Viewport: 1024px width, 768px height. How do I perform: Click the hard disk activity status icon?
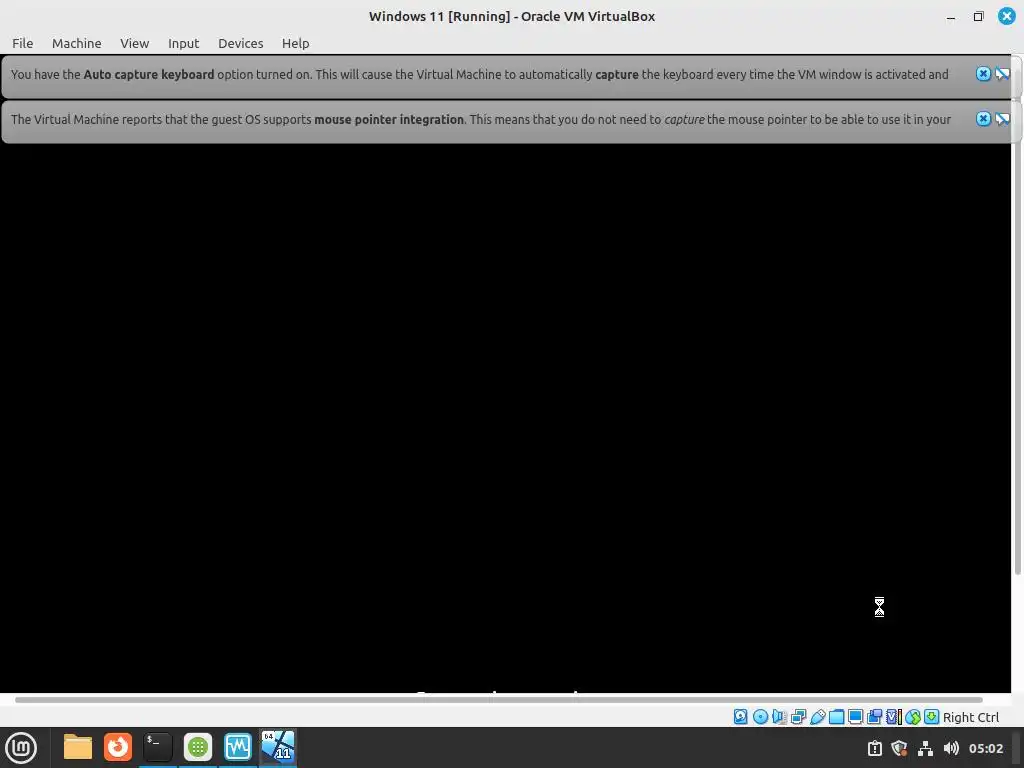coord(741,716)
